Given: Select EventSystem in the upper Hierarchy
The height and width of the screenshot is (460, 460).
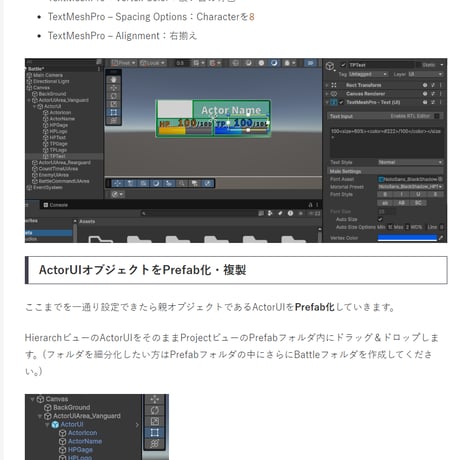Looking at the screenshot, I should point(47,187).
